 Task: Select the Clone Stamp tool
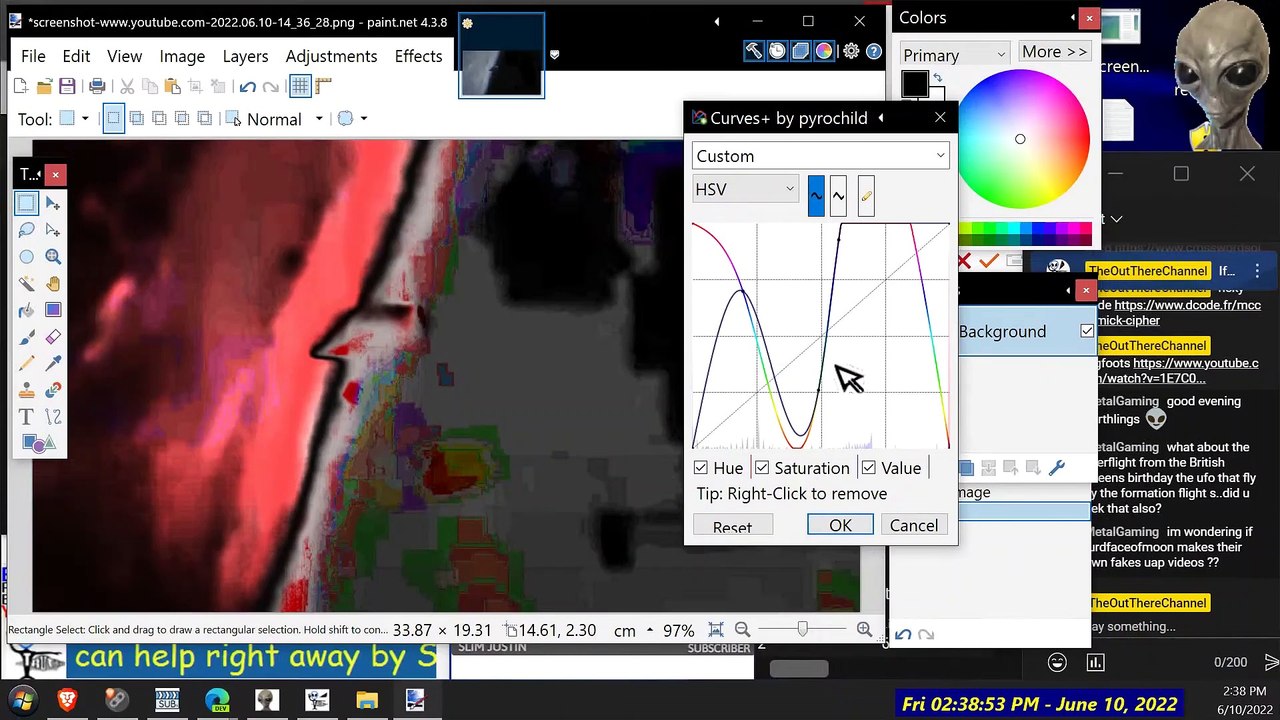click(x=26, y=390)
